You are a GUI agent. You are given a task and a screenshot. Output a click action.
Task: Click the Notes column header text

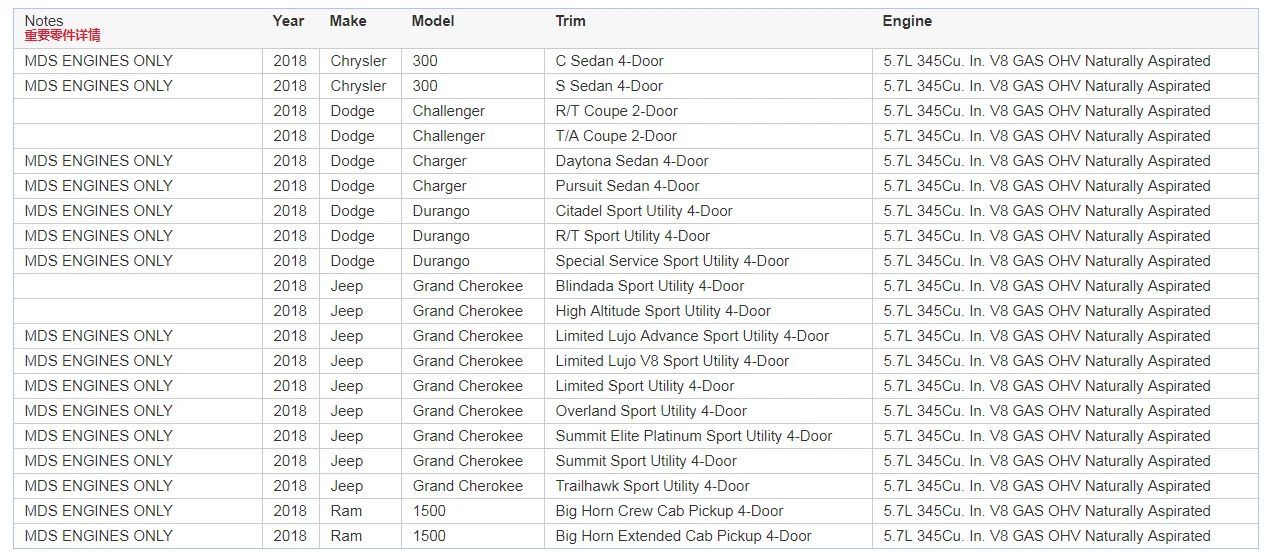click(44, 20)
